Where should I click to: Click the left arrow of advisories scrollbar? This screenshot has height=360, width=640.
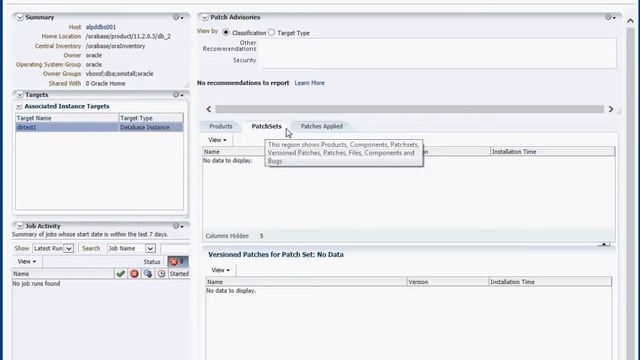point(209,109)
